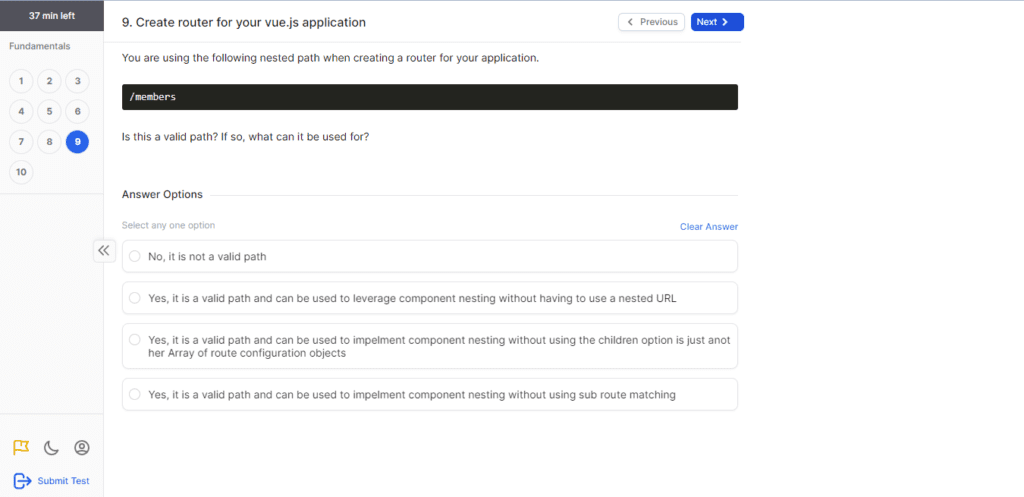This screenshot has height=497, width=1024.
Task: Select the 'without having to use a nested URL' option
Action: (430, 298)
